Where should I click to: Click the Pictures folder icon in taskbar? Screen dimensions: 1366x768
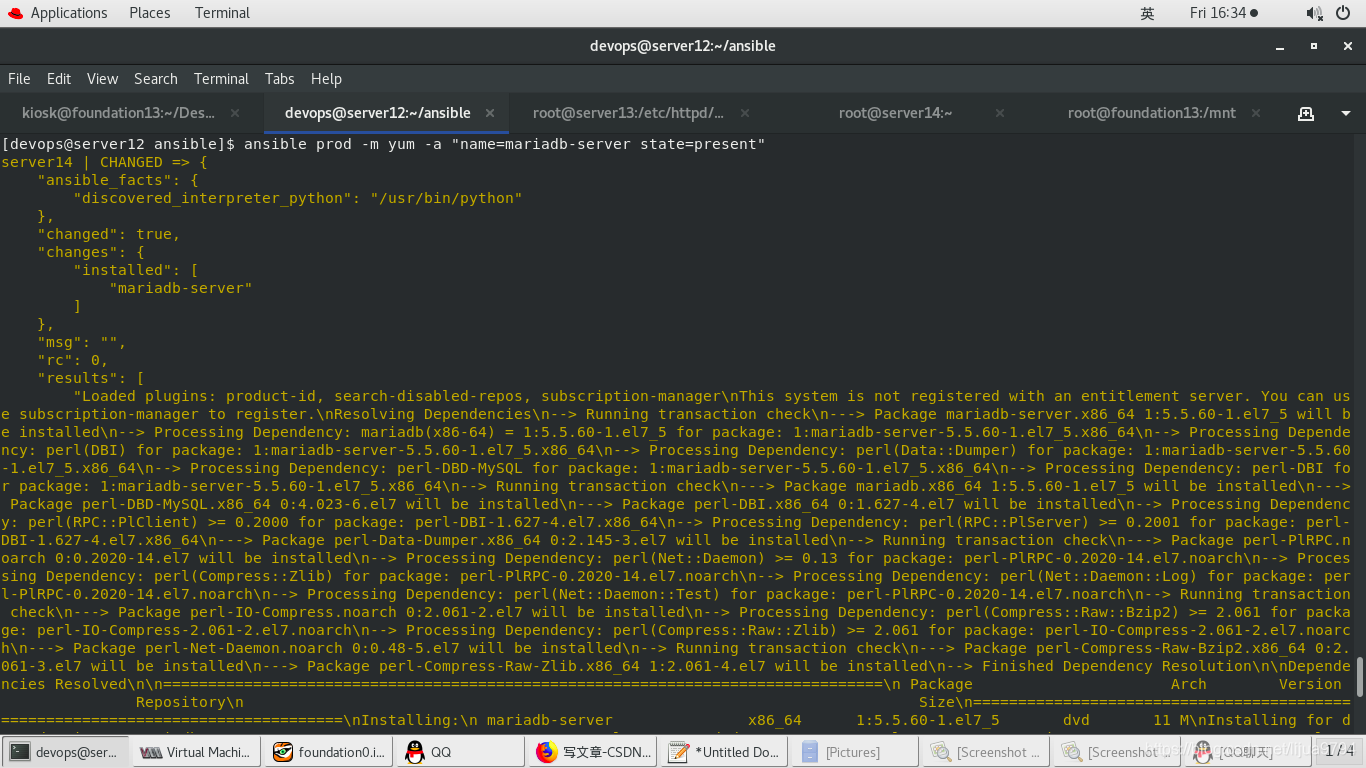(x=810, y=752)
